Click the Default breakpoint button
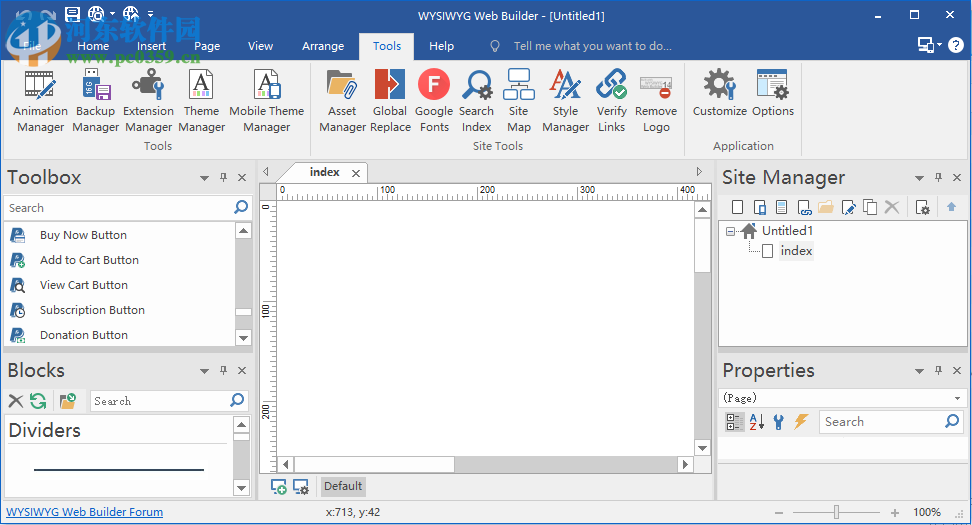The image size is (972, 525). [343, 486]
